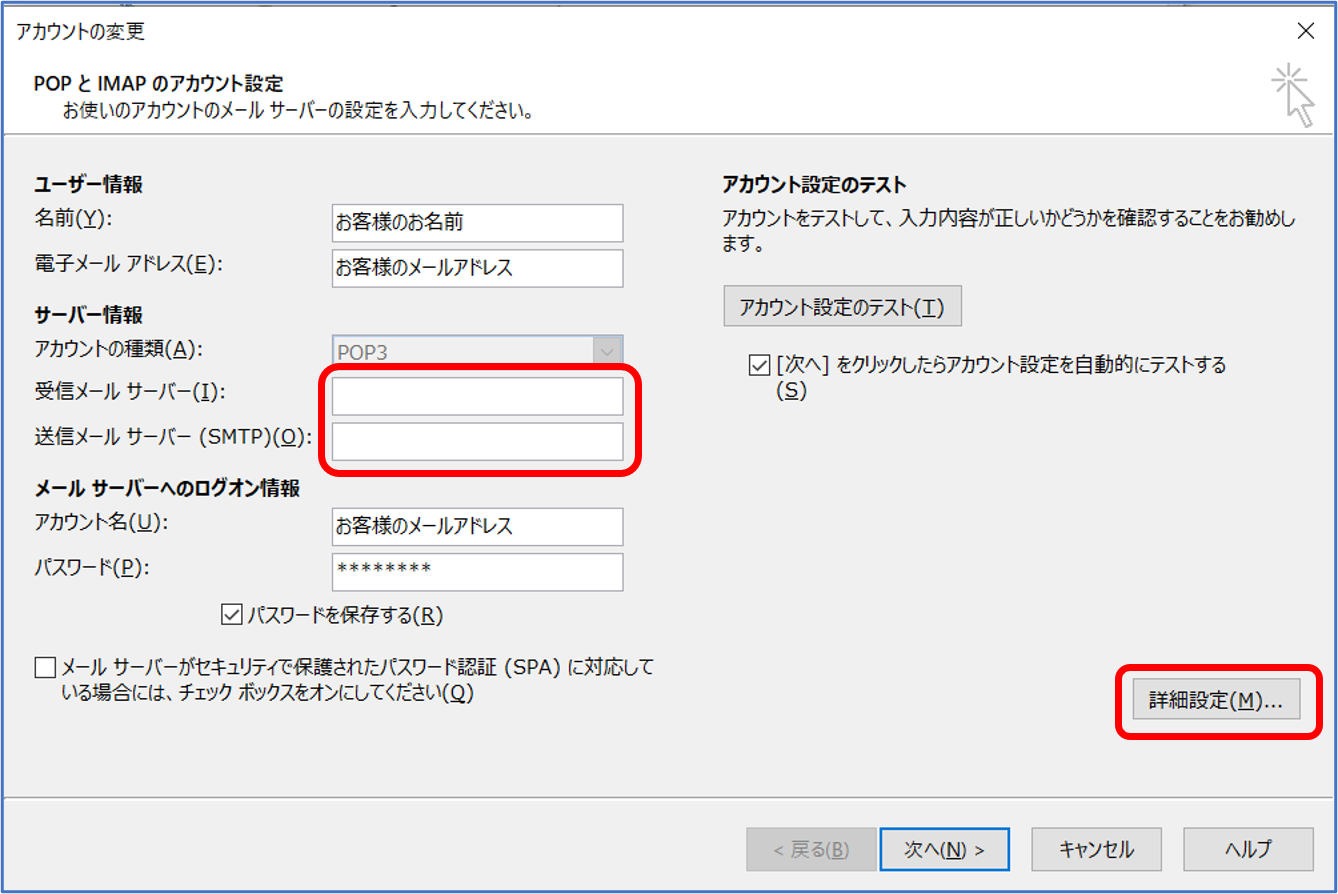1338x894 pixels.
Task: Click the 次へ next button
Action: (x=945, y=849)
